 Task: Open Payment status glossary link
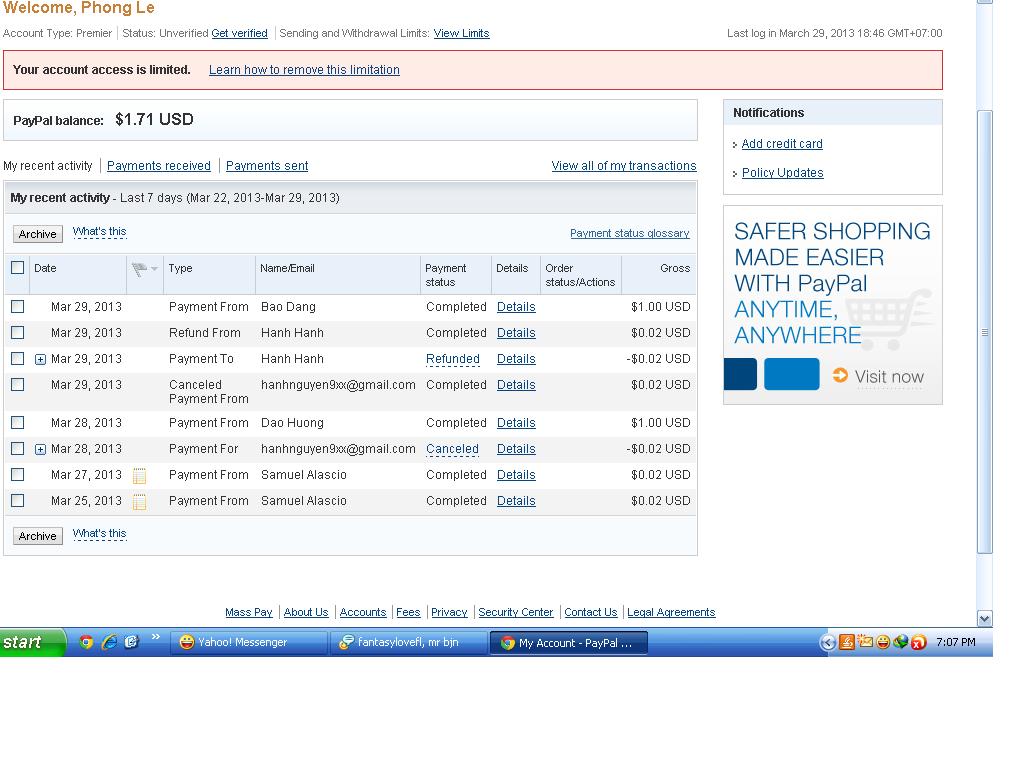630,233
